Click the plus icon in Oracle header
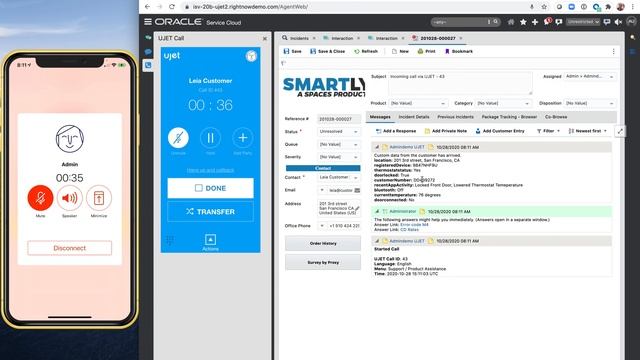640x360 pixels. 535,22
